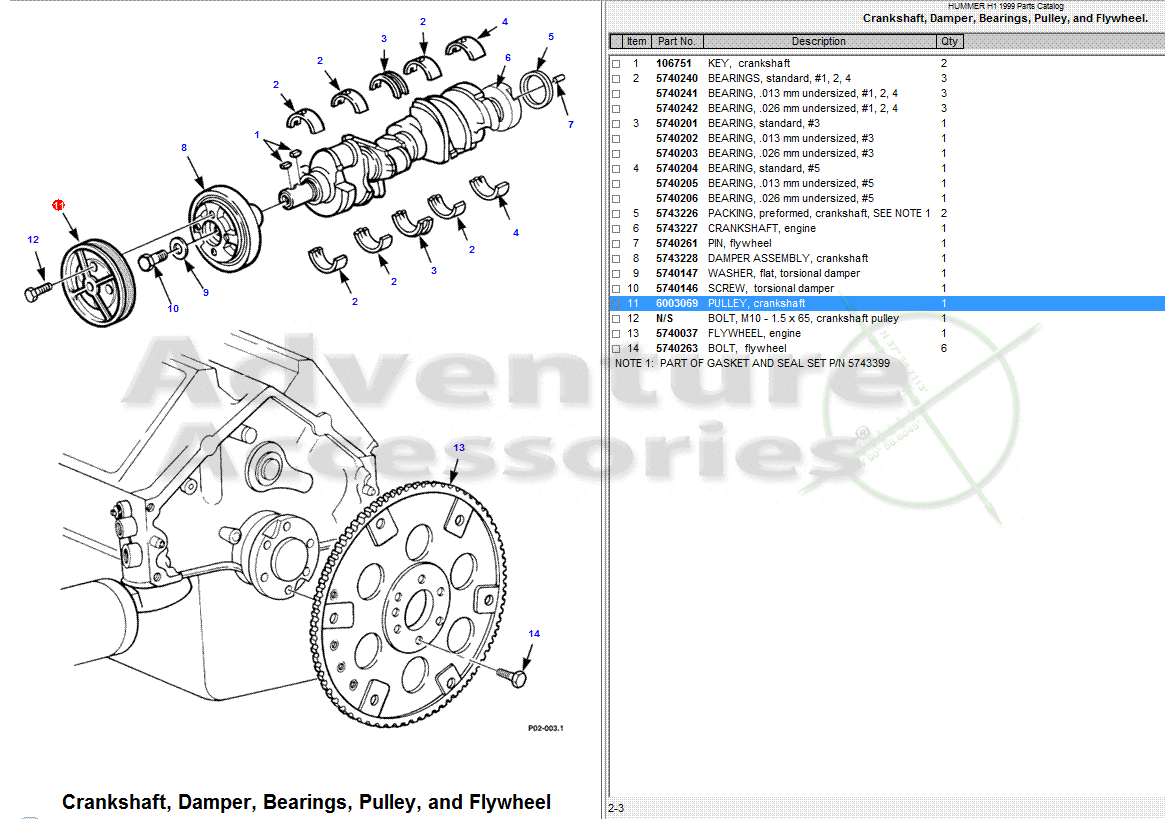
Task: Tick the flat WASHER row checkbox
Action: [x=616, y=273]
